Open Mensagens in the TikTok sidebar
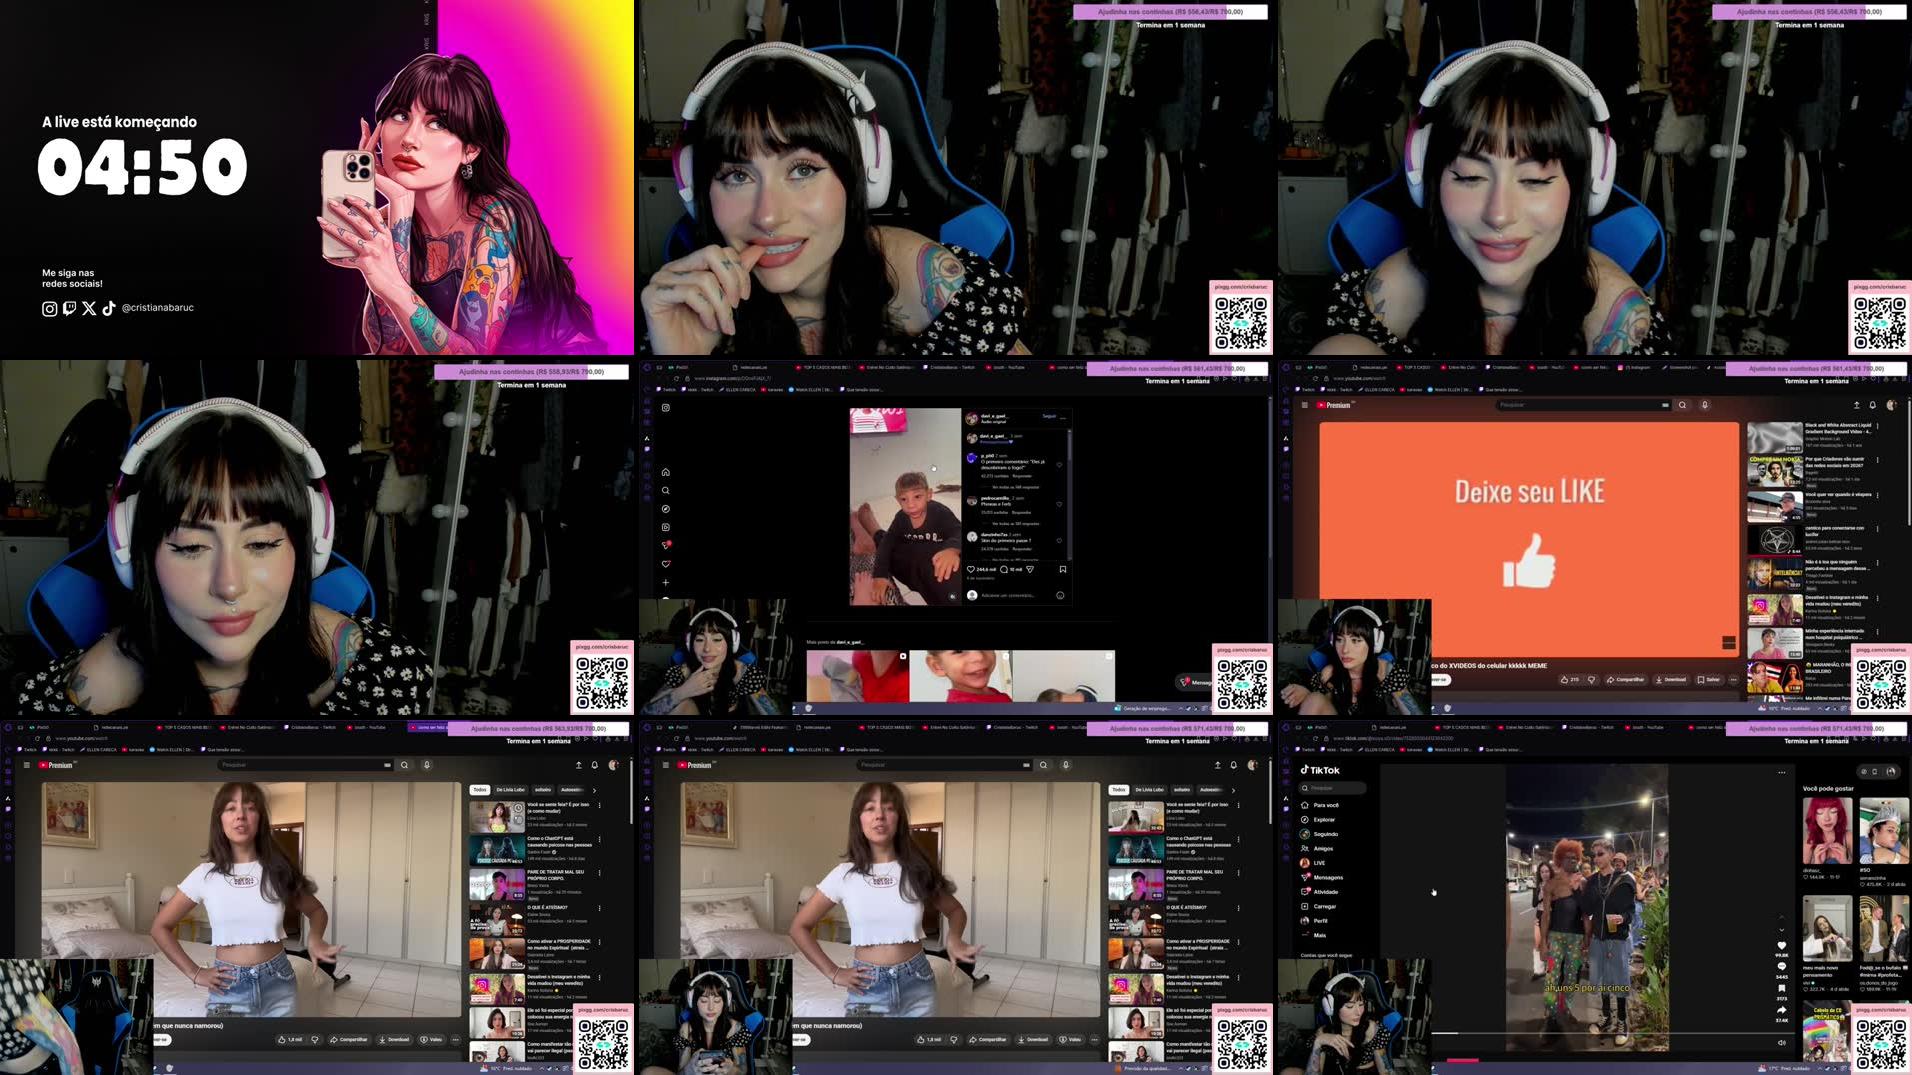 point(1328,877)
